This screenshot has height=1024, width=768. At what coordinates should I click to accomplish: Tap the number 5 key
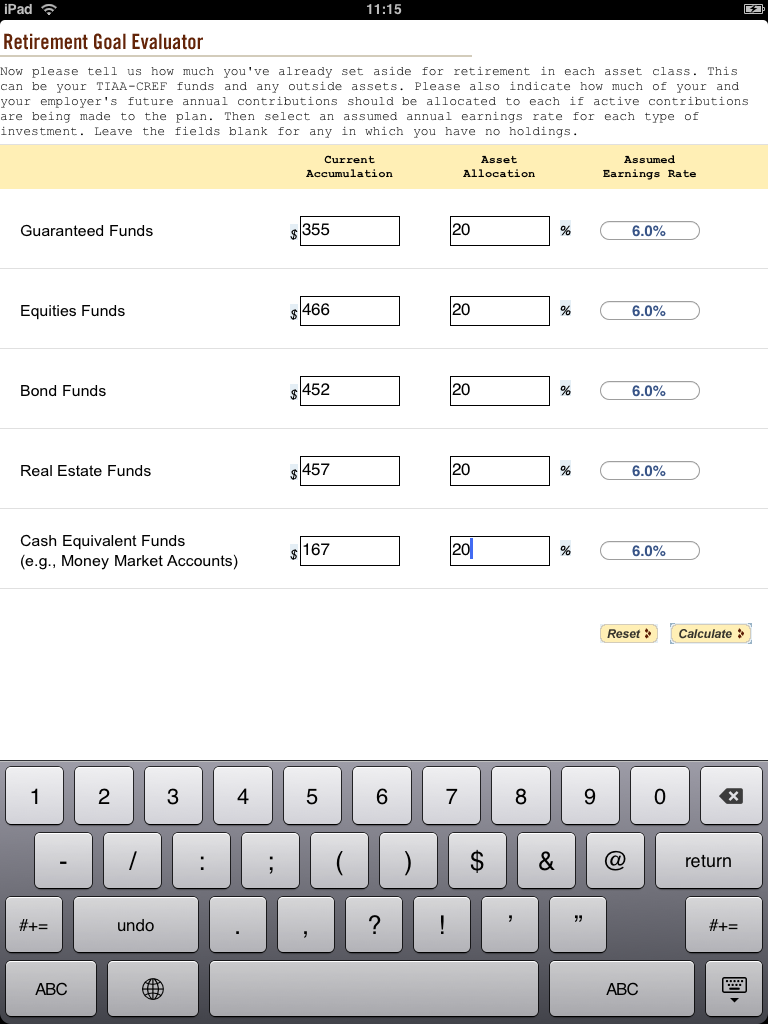[x=312, y=795]
